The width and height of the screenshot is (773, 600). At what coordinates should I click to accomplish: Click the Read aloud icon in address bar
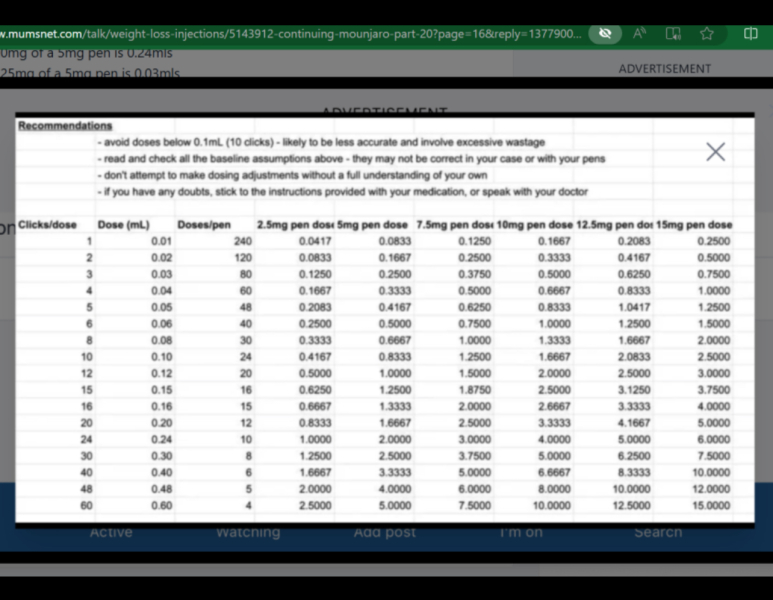[x=640, y=33]
